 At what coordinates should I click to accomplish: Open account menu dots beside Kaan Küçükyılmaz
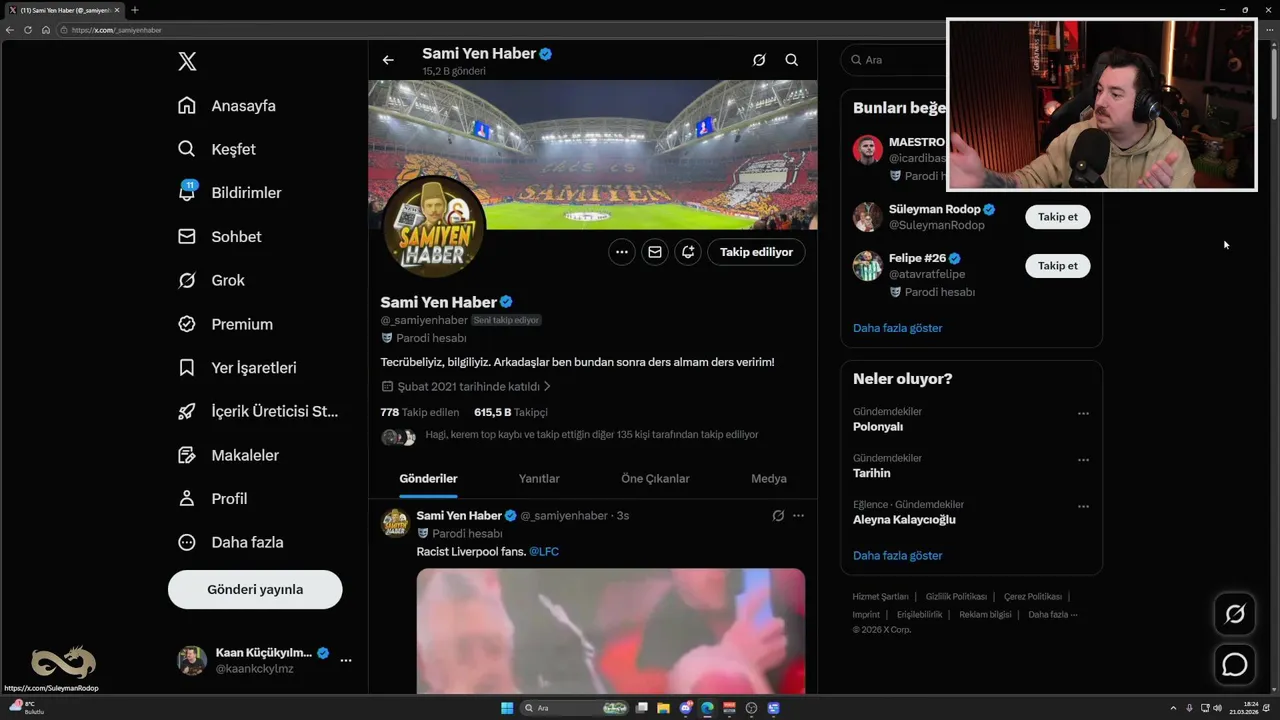346,660
